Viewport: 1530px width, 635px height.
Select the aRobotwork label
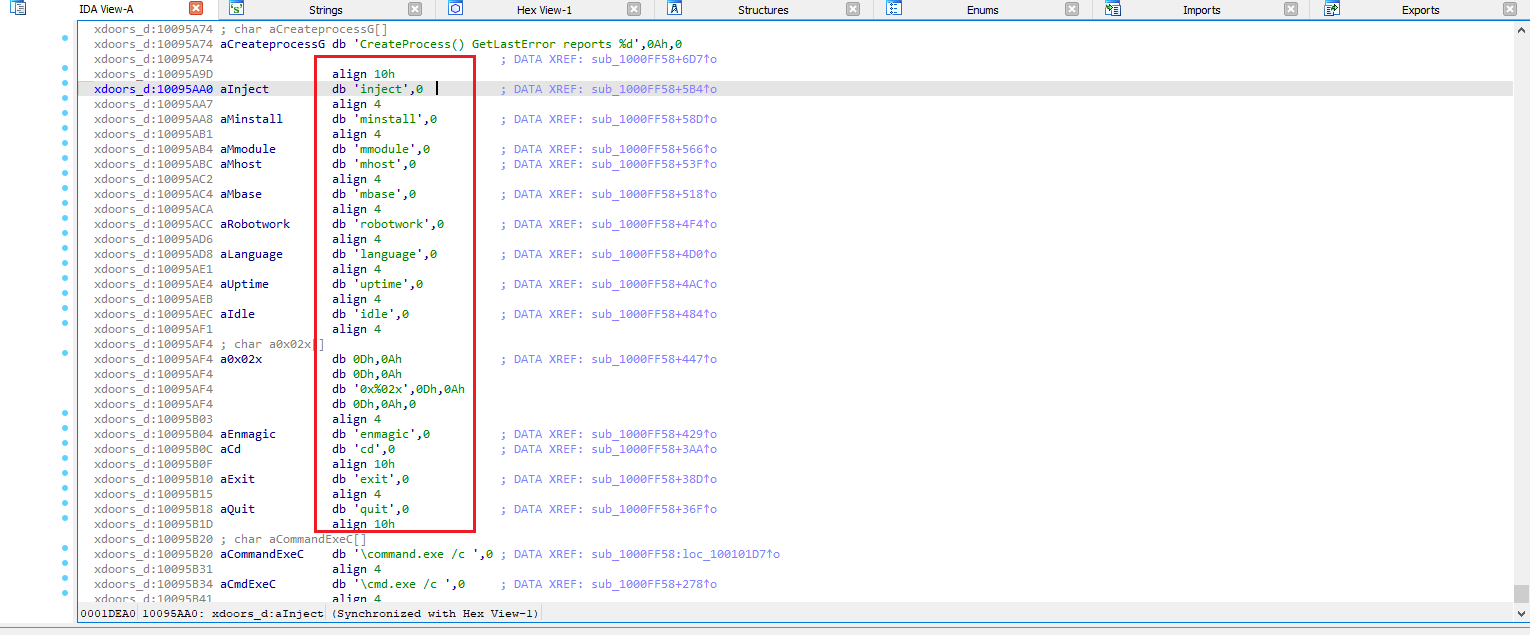255,224
